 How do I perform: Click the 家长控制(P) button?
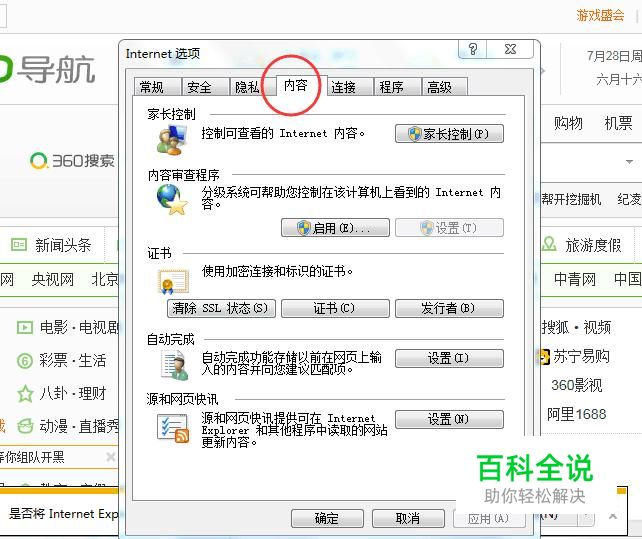(x=449, y=134)
